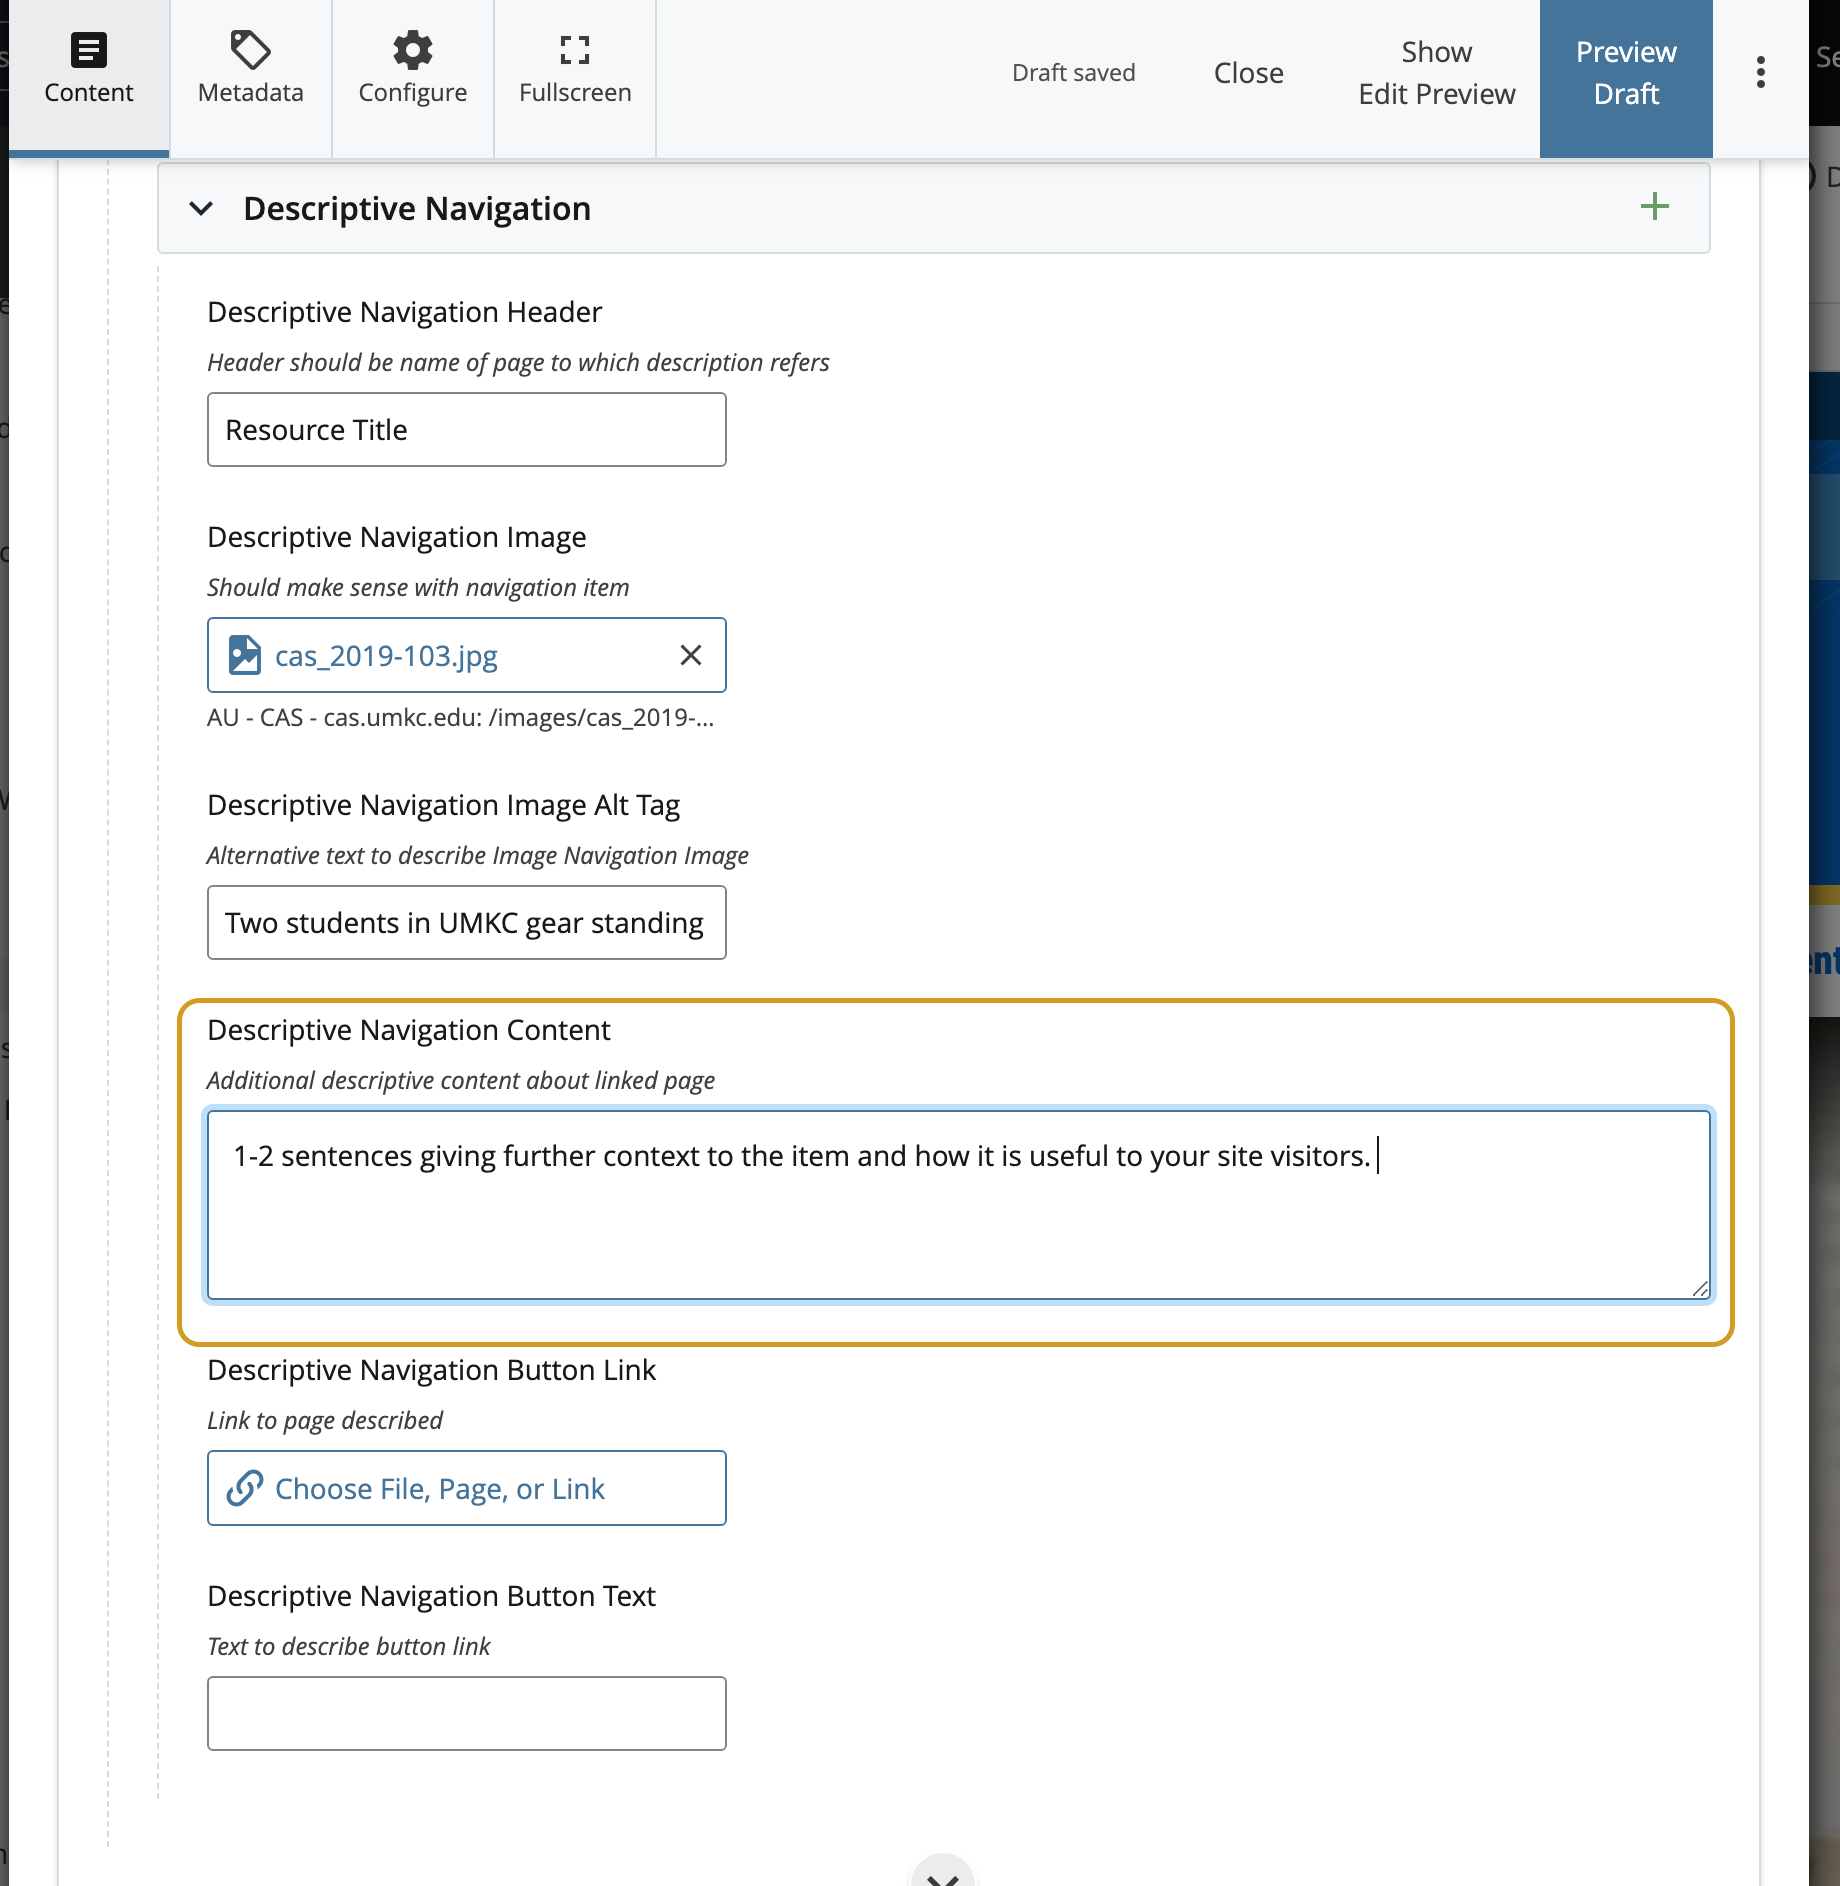The image size is (1840, 1886).
Task: Click Choose File, Page, or Link
Action: (x=466, y=1488)
